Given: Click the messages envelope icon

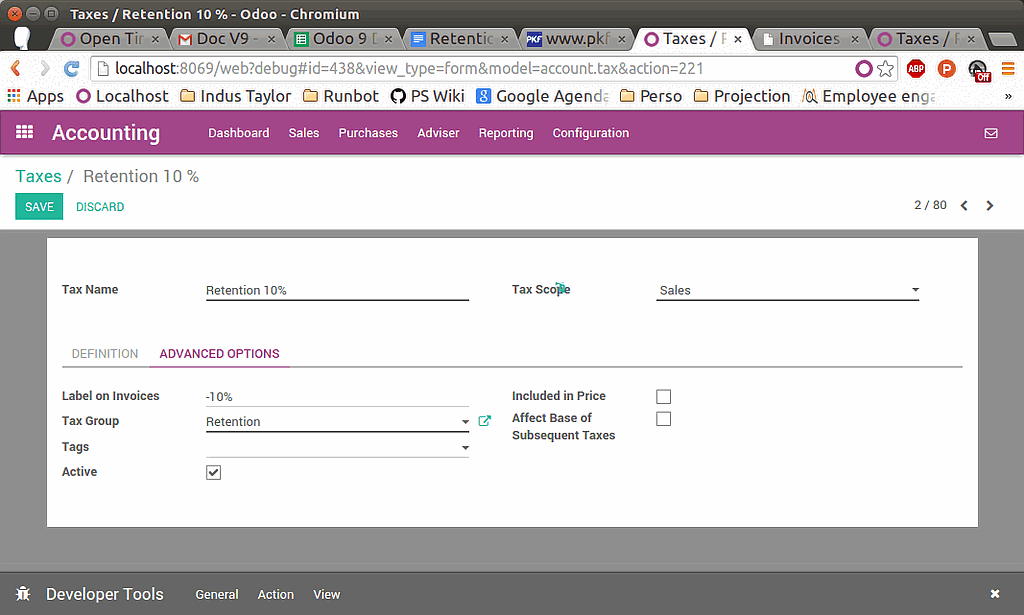Looking at the screenshot, I should (991, 133).
